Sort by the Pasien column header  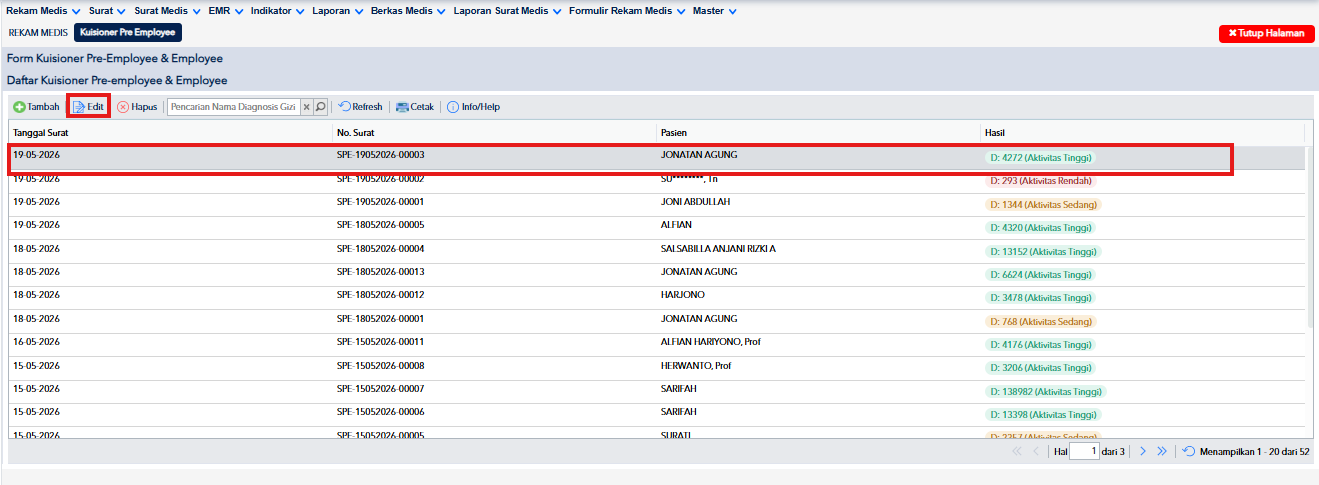[x=818, y=132]
